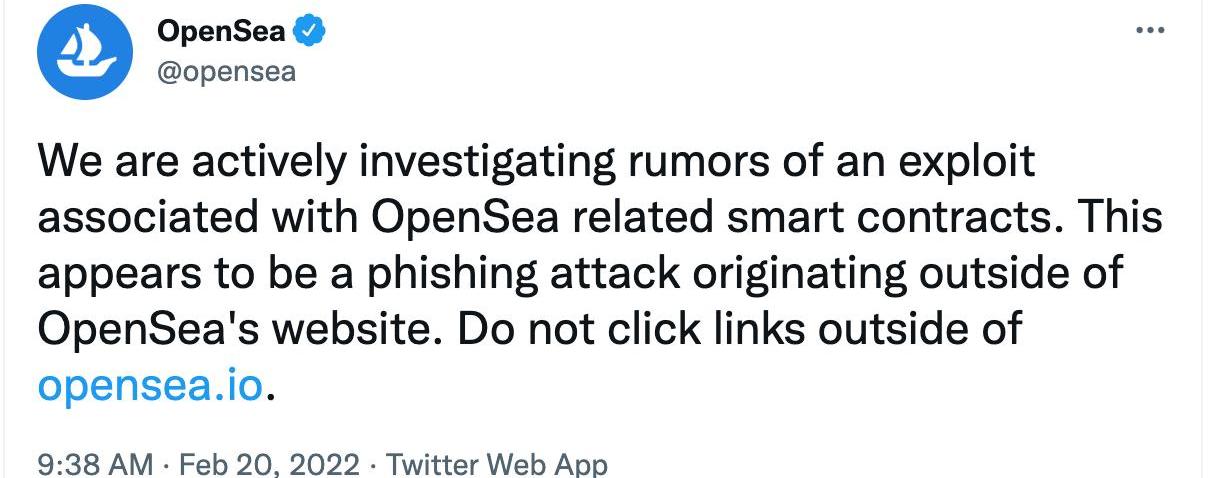Screen dimensions: 1212x478
Task: Click the first line starting "We are actively"
Action: point(536,163)
